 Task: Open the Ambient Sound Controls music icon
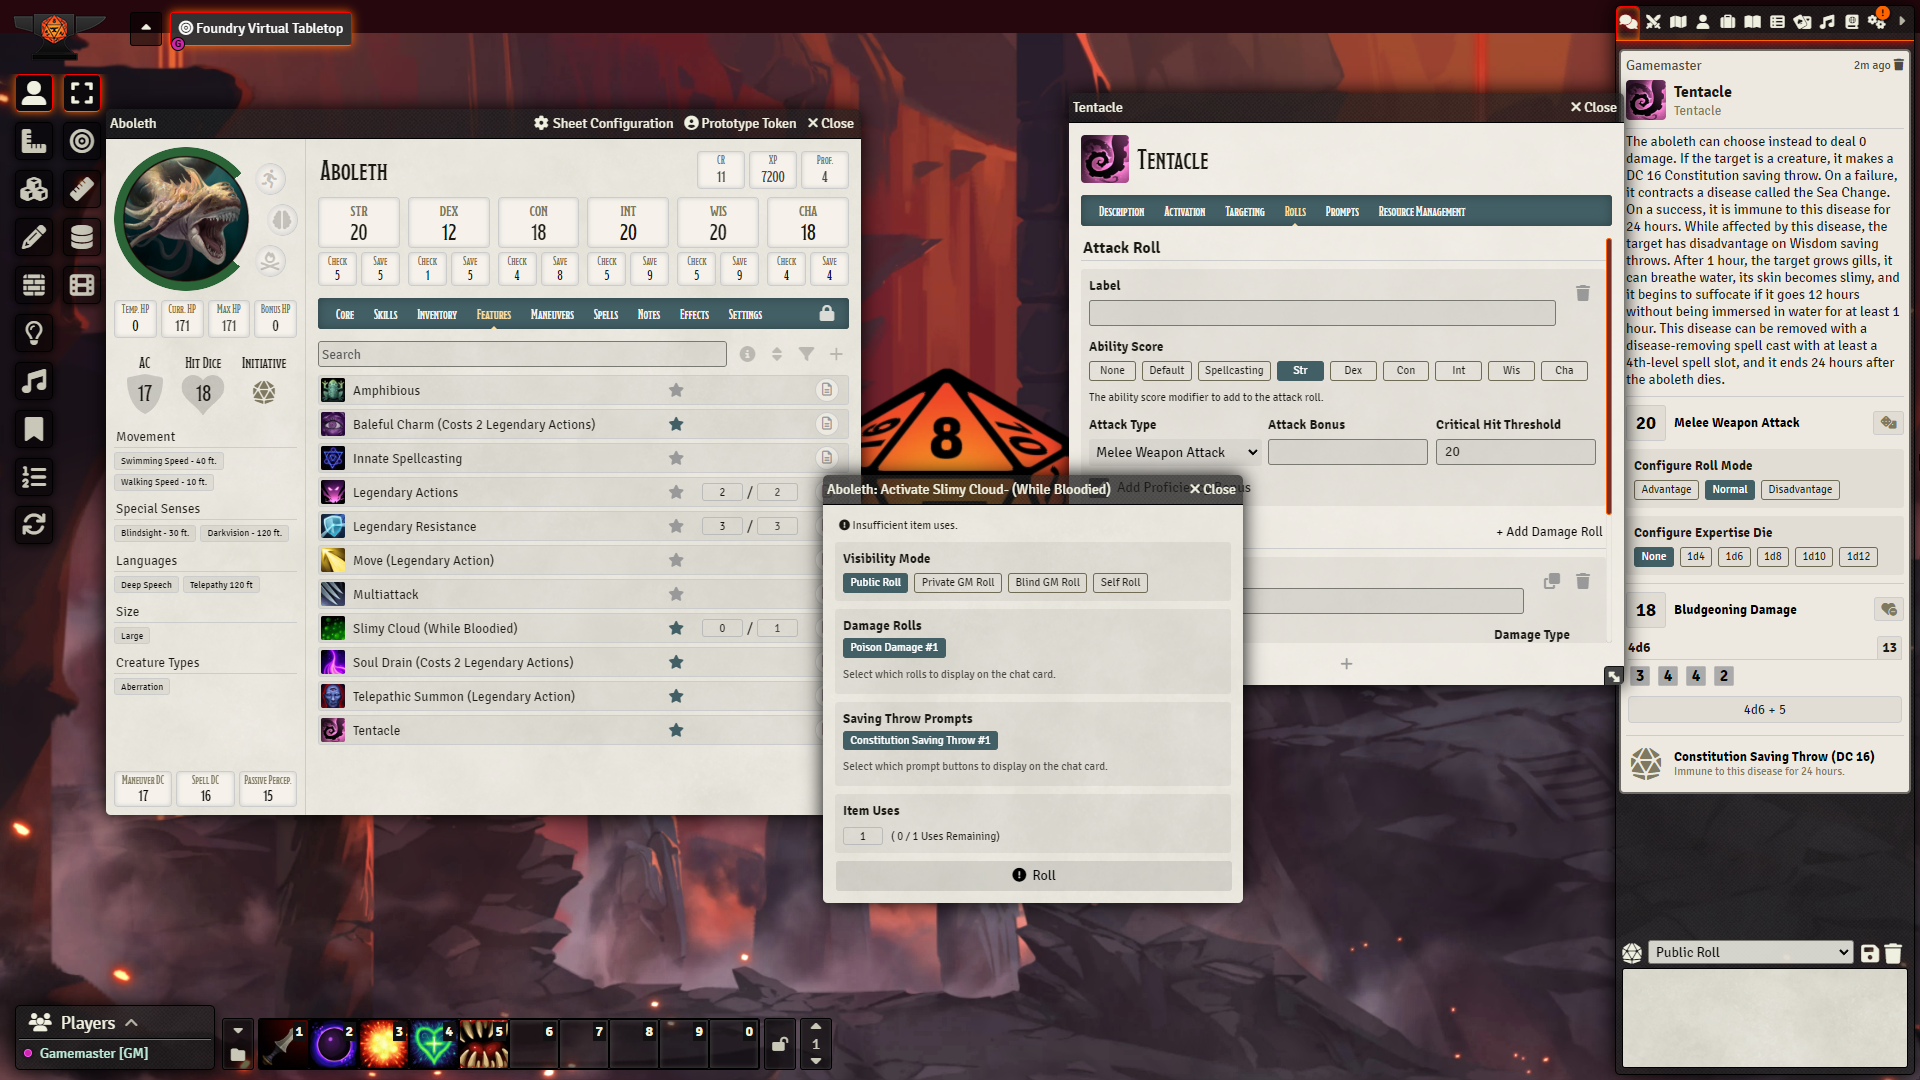pos(34,381)
